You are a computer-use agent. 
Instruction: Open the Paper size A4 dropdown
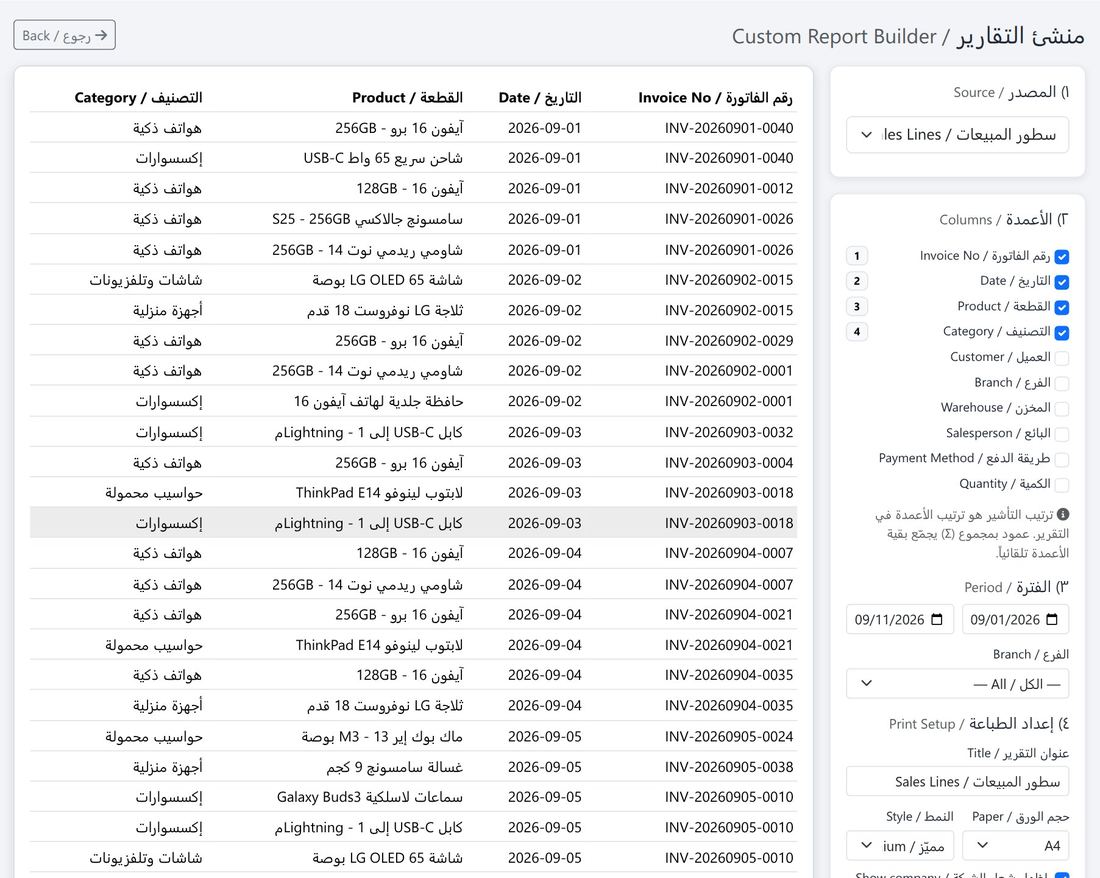tap(1015, 845)
